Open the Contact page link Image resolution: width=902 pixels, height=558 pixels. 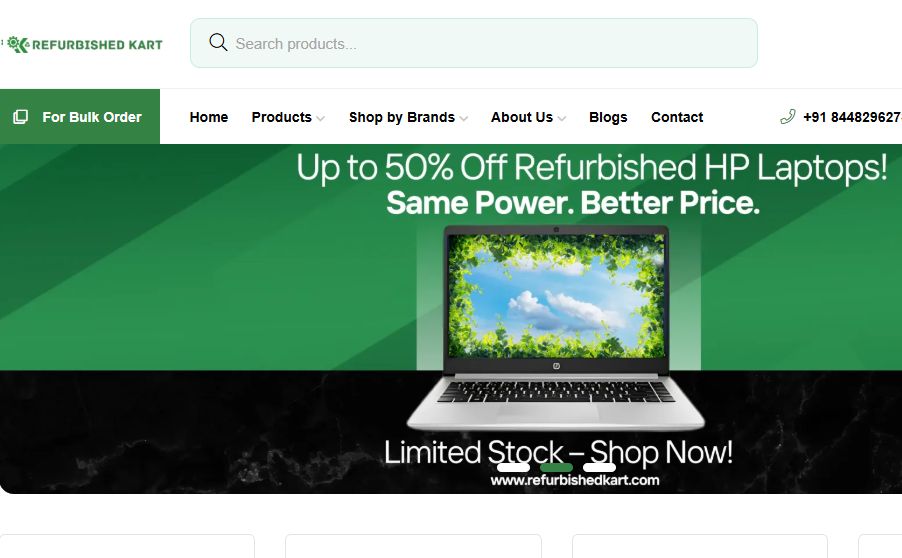point(677,117)
